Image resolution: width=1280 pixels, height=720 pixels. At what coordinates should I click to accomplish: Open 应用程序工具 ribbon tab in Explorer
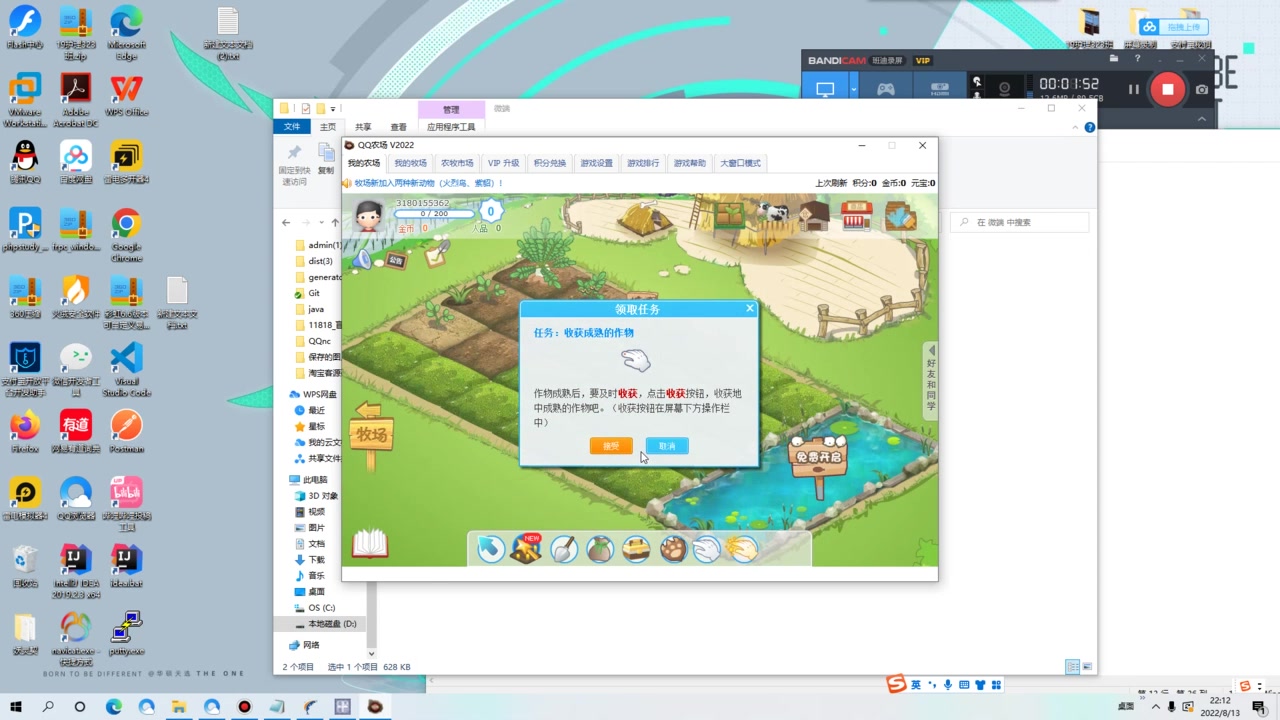click(451, 127)
